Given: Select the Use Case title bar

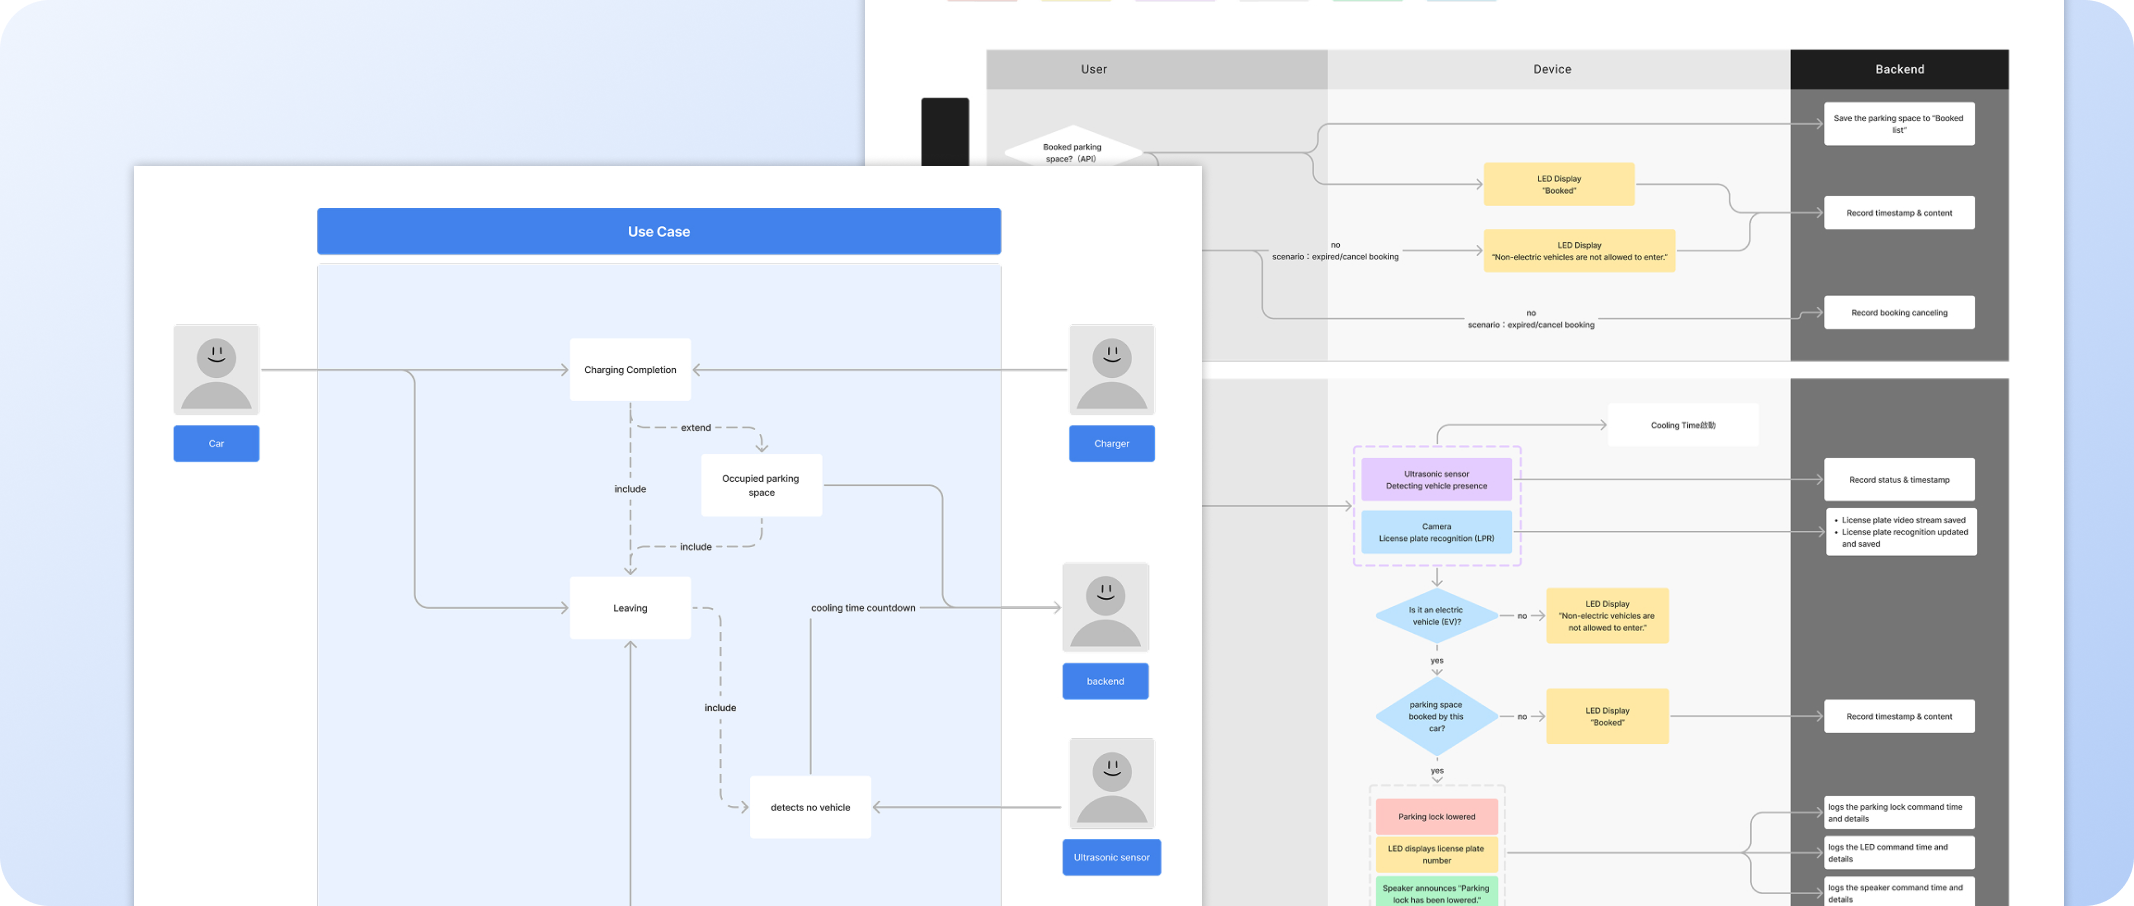Looking at the screenshot, I should click(x=659, y=231).
